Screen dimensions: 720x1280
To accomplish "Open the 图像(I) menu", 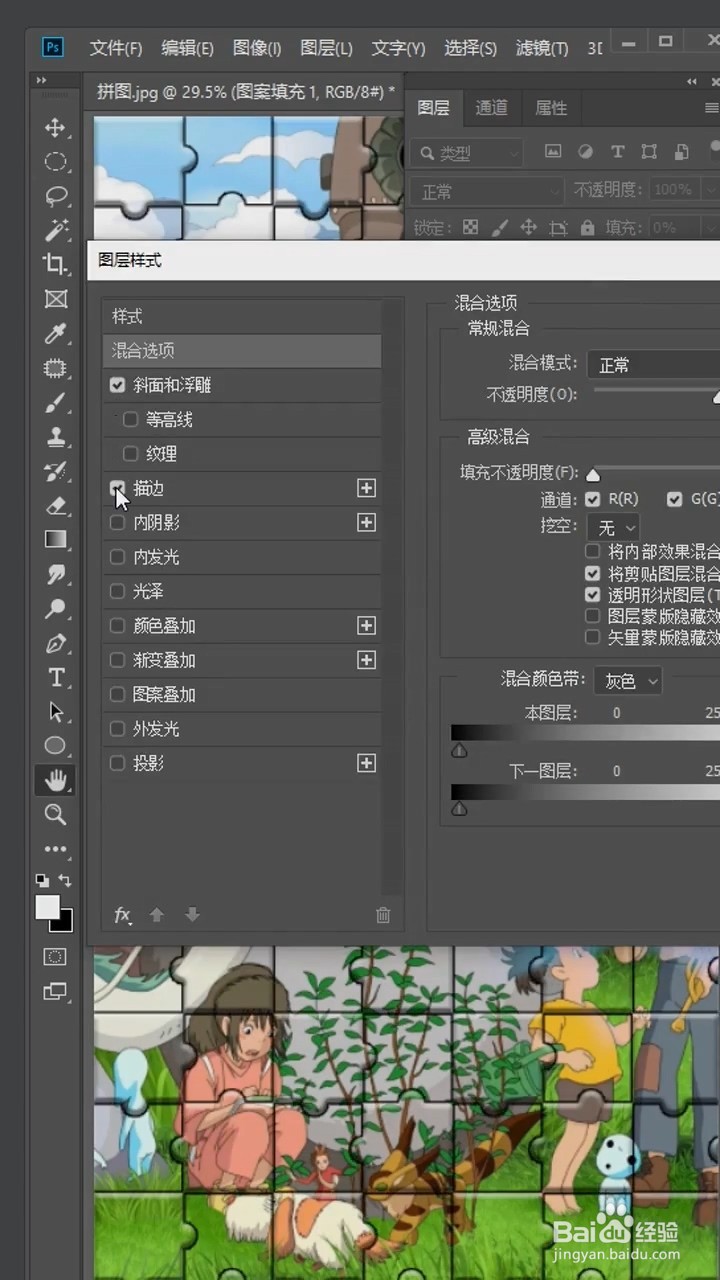I will 257,48.
